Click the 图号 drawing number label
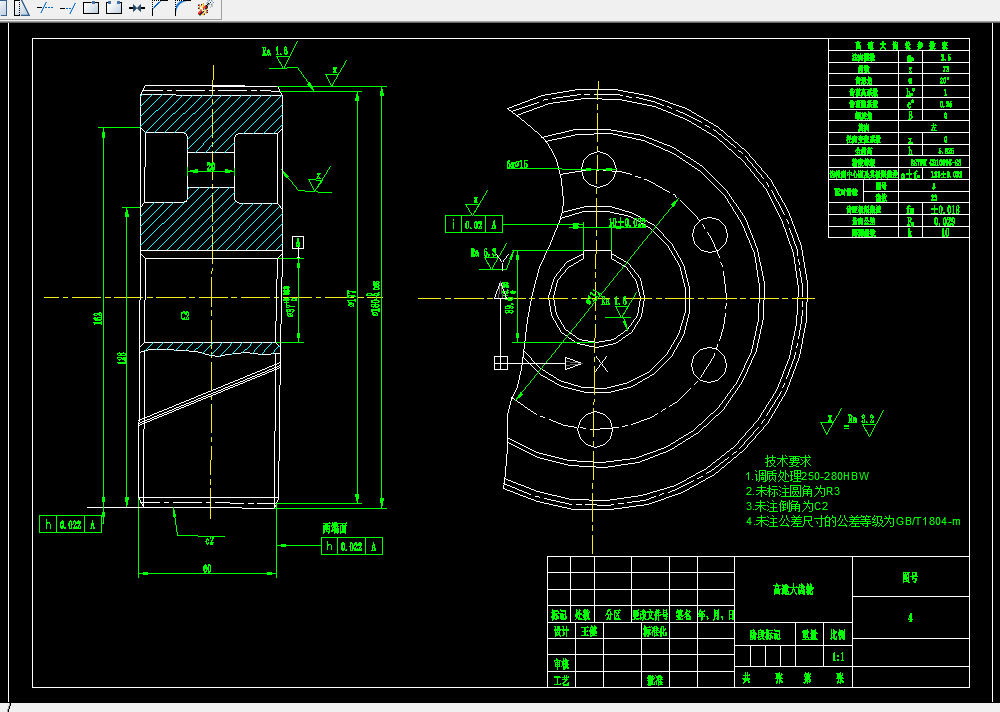The image size is (1000, 712). [910, 577]
